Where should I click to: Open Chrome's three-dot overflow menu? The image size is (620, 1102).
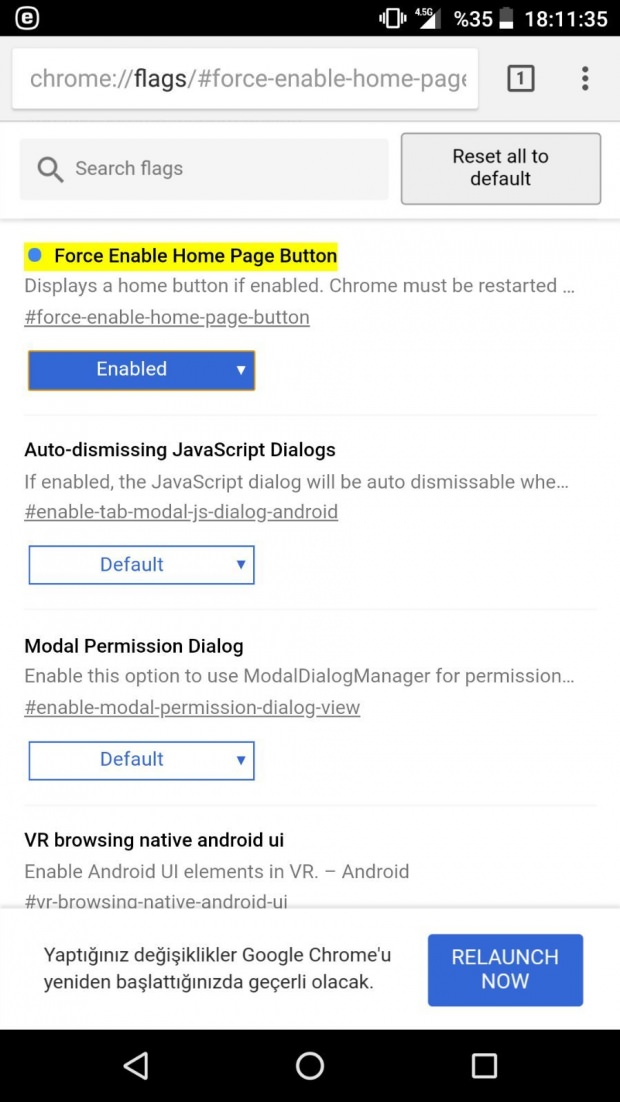[x=585, y=79]
